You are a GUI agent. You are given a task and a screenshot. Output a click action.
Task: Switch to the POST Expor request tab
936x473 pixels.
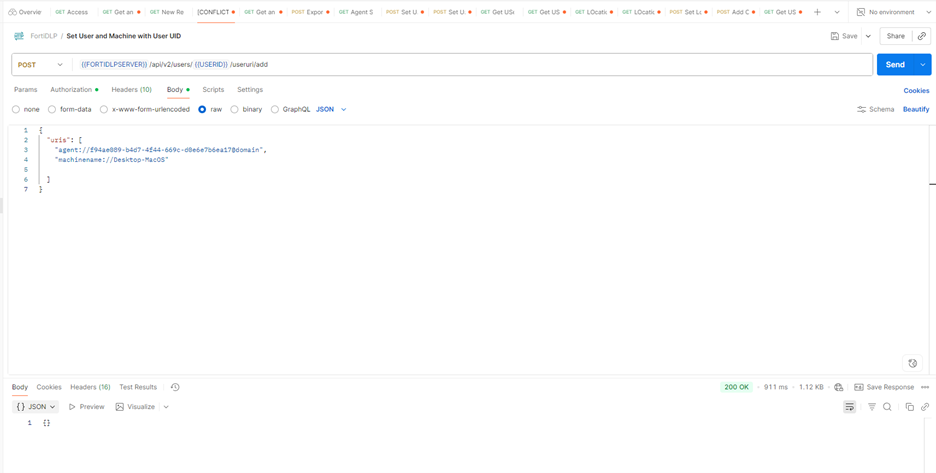pos(310,12)
